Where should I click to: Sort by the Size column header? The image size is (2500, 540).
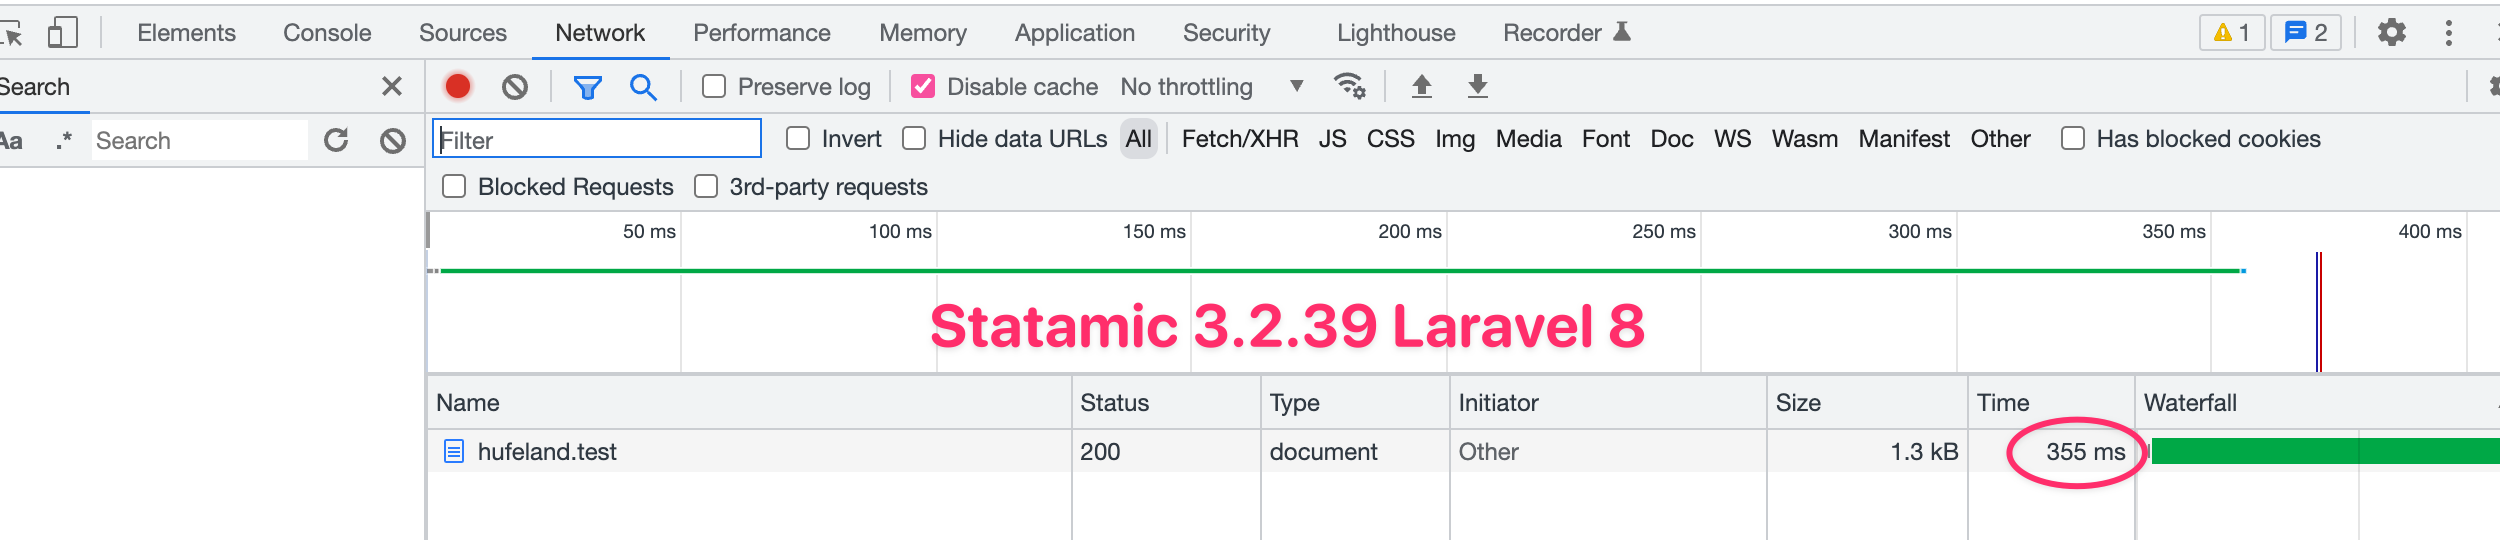[1867, 403]
